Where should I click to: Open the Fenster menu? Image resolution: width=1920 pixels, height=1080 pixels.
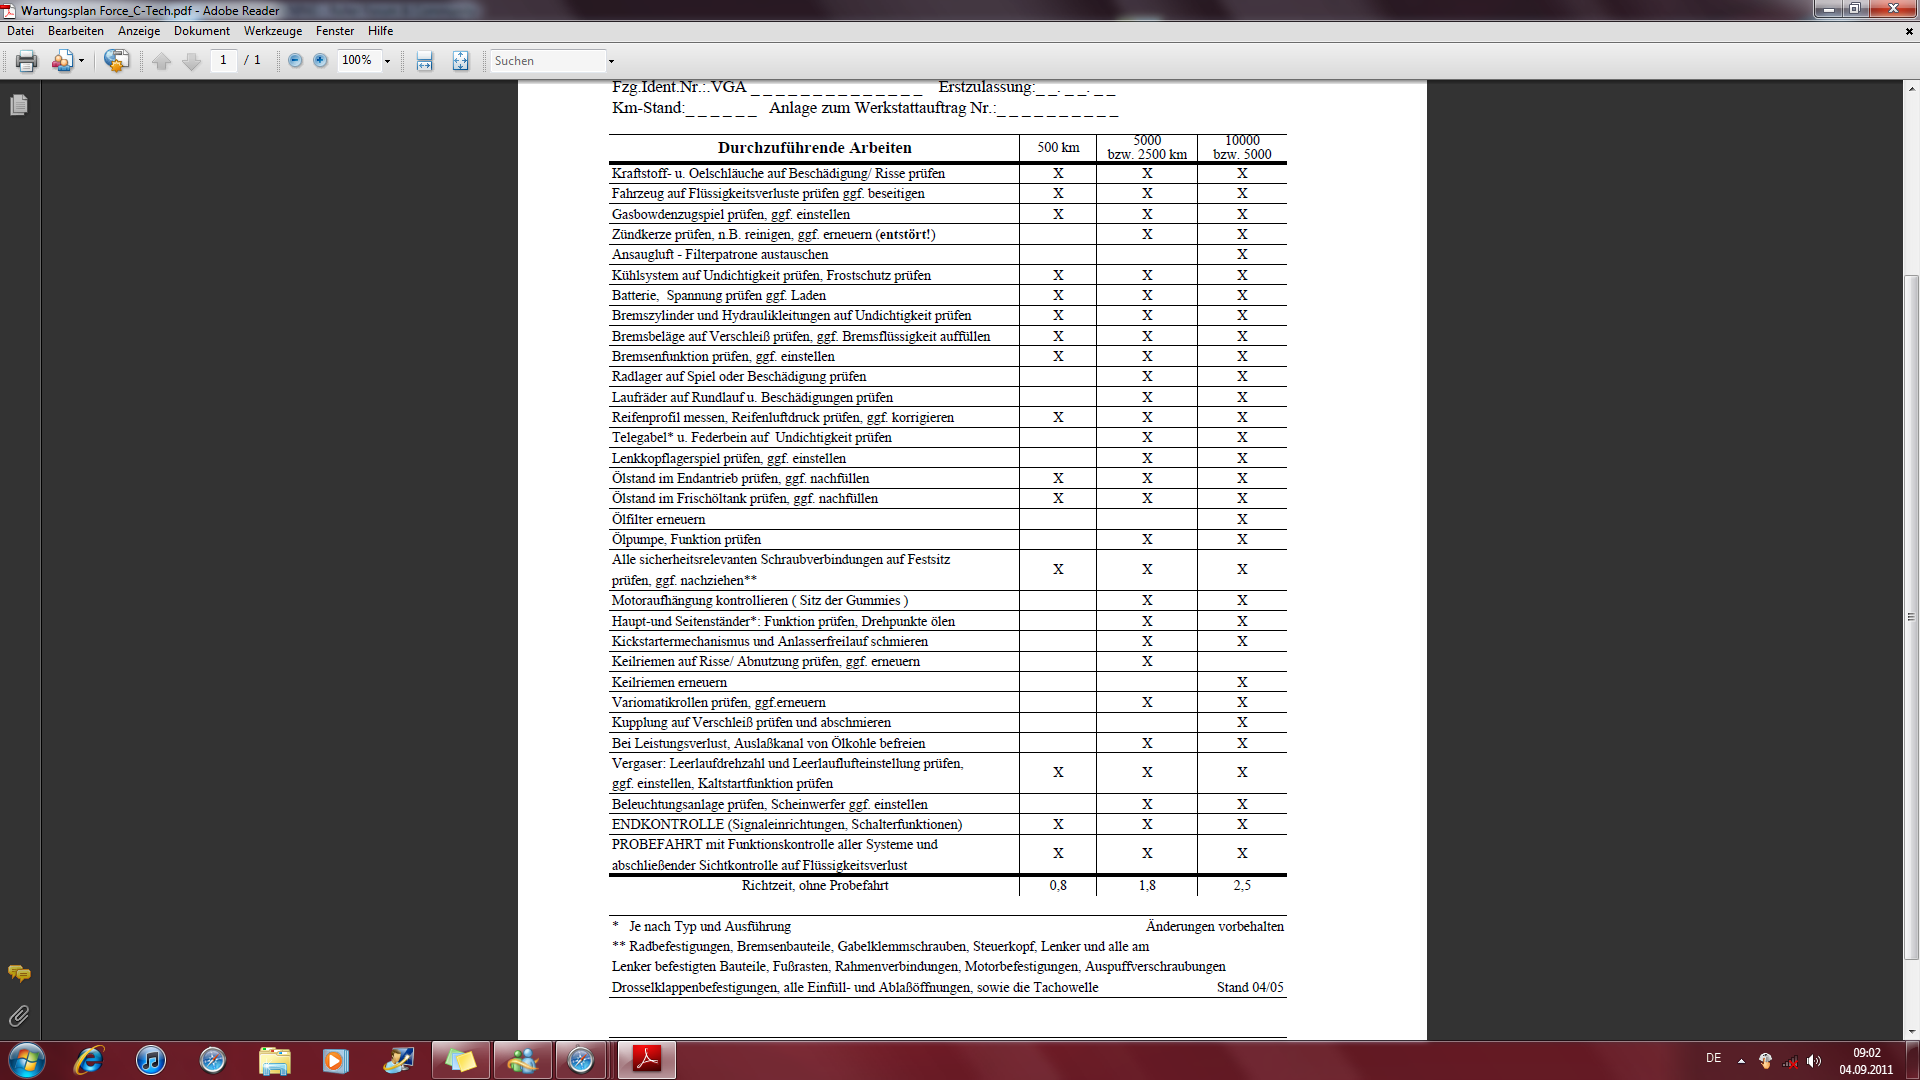click(x=335, y=31)
